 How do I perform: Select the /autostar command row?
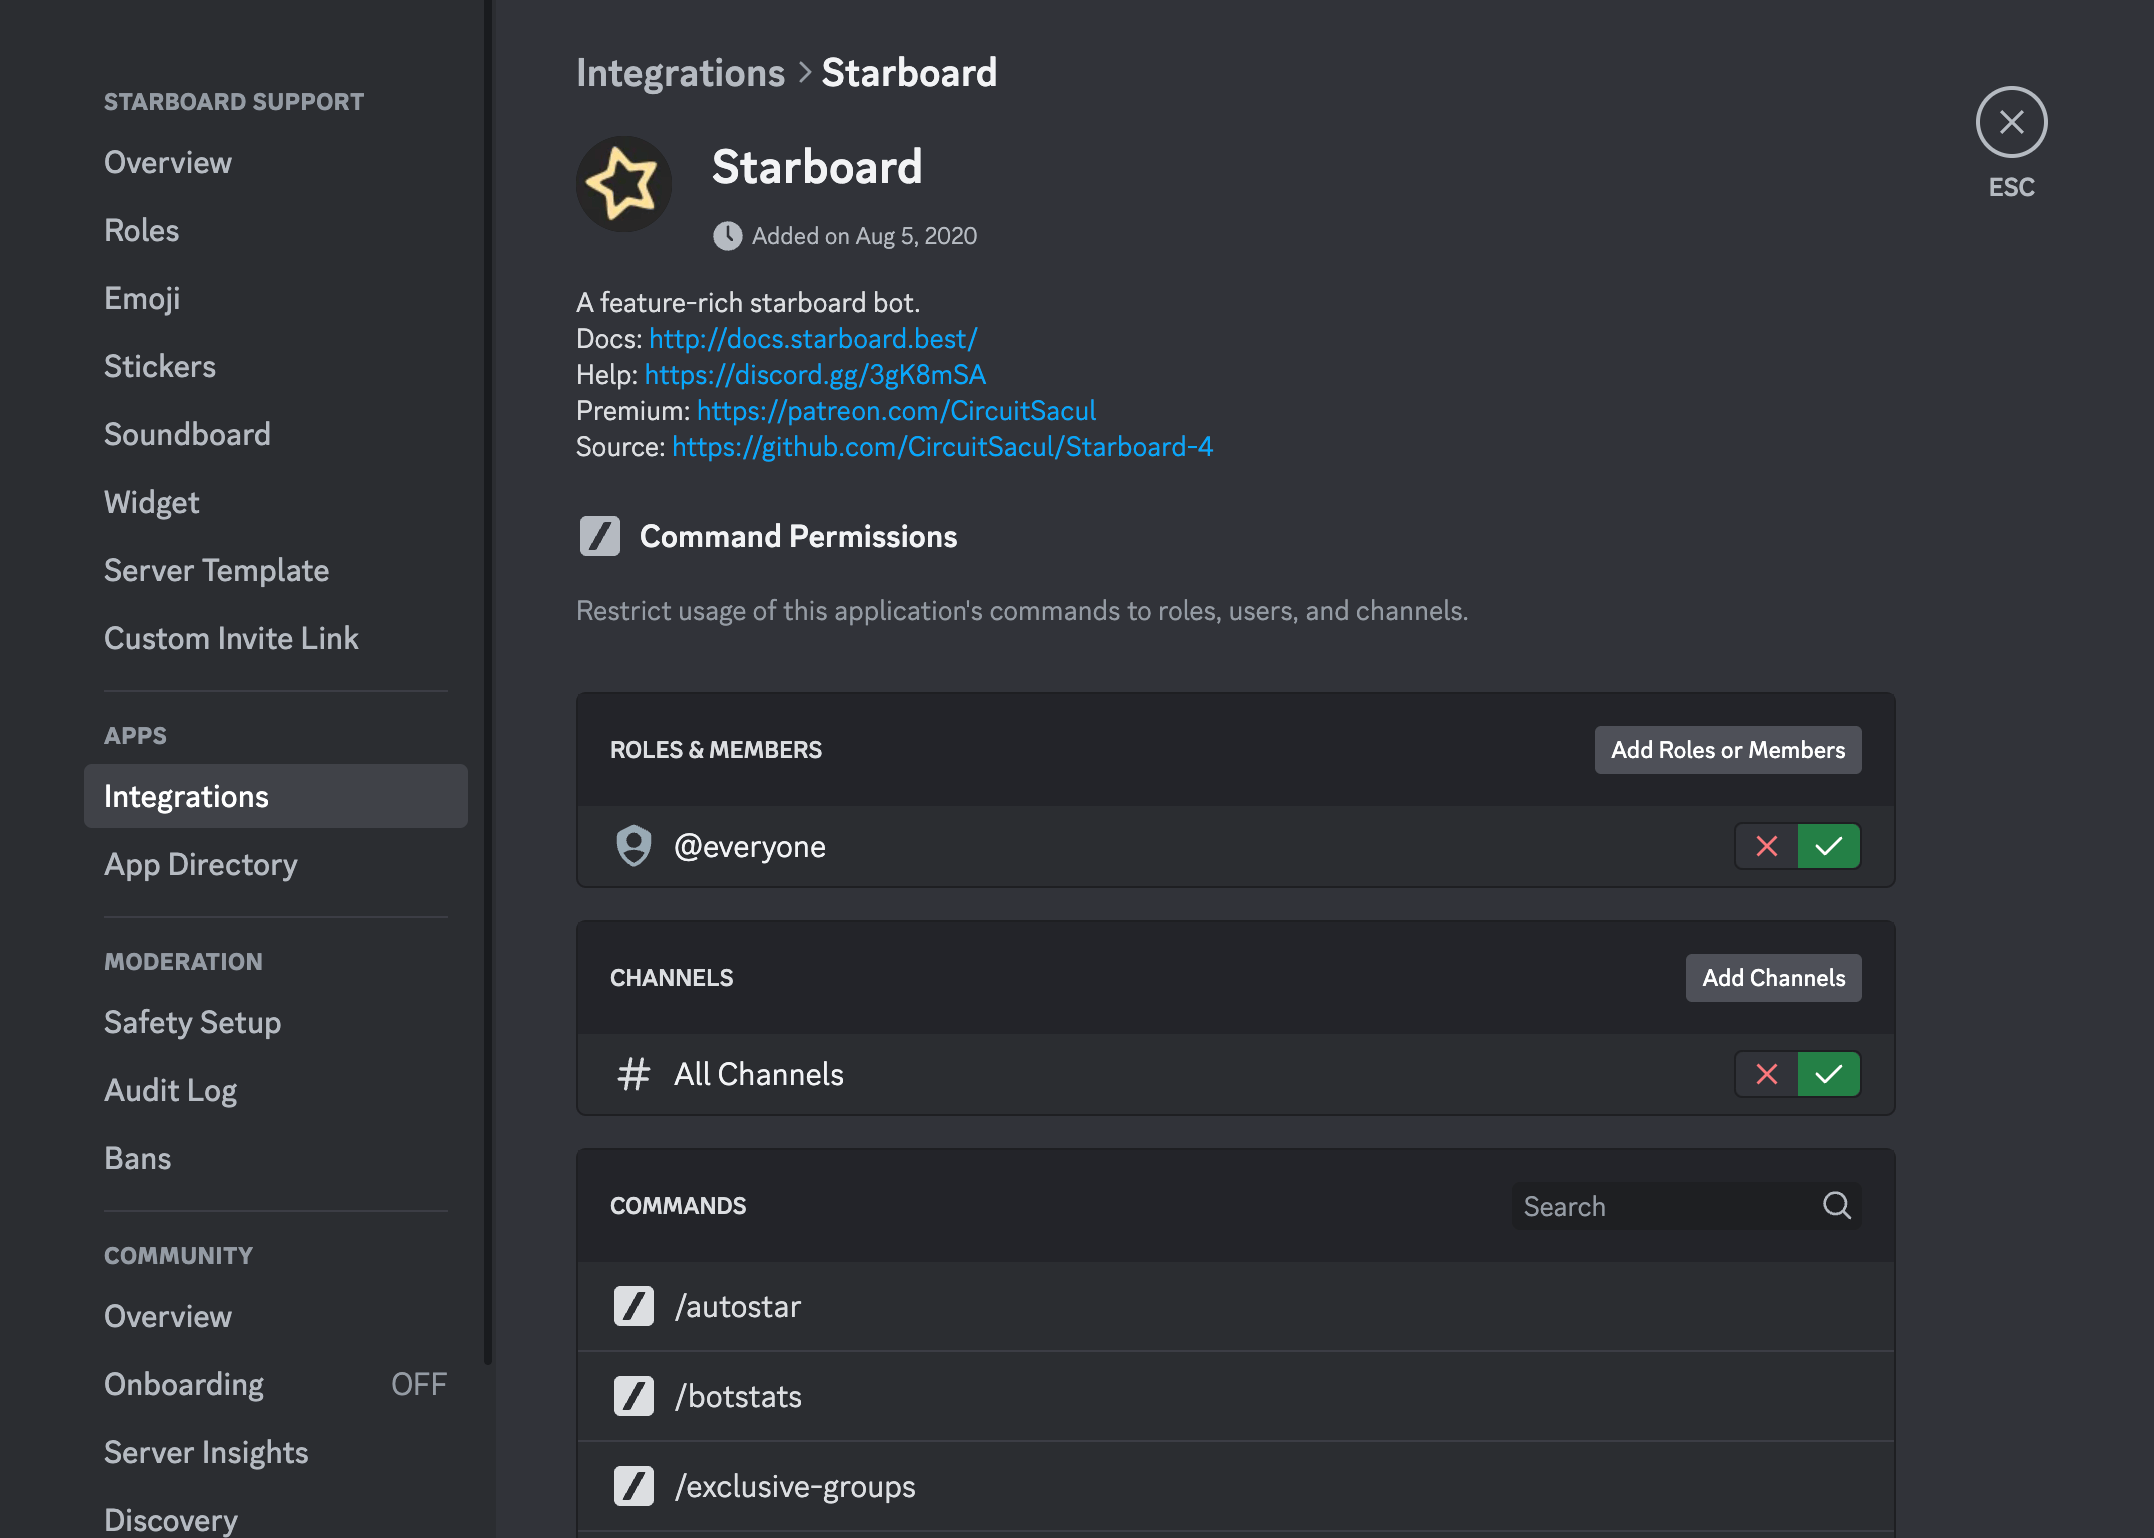pos(1236,1306)
